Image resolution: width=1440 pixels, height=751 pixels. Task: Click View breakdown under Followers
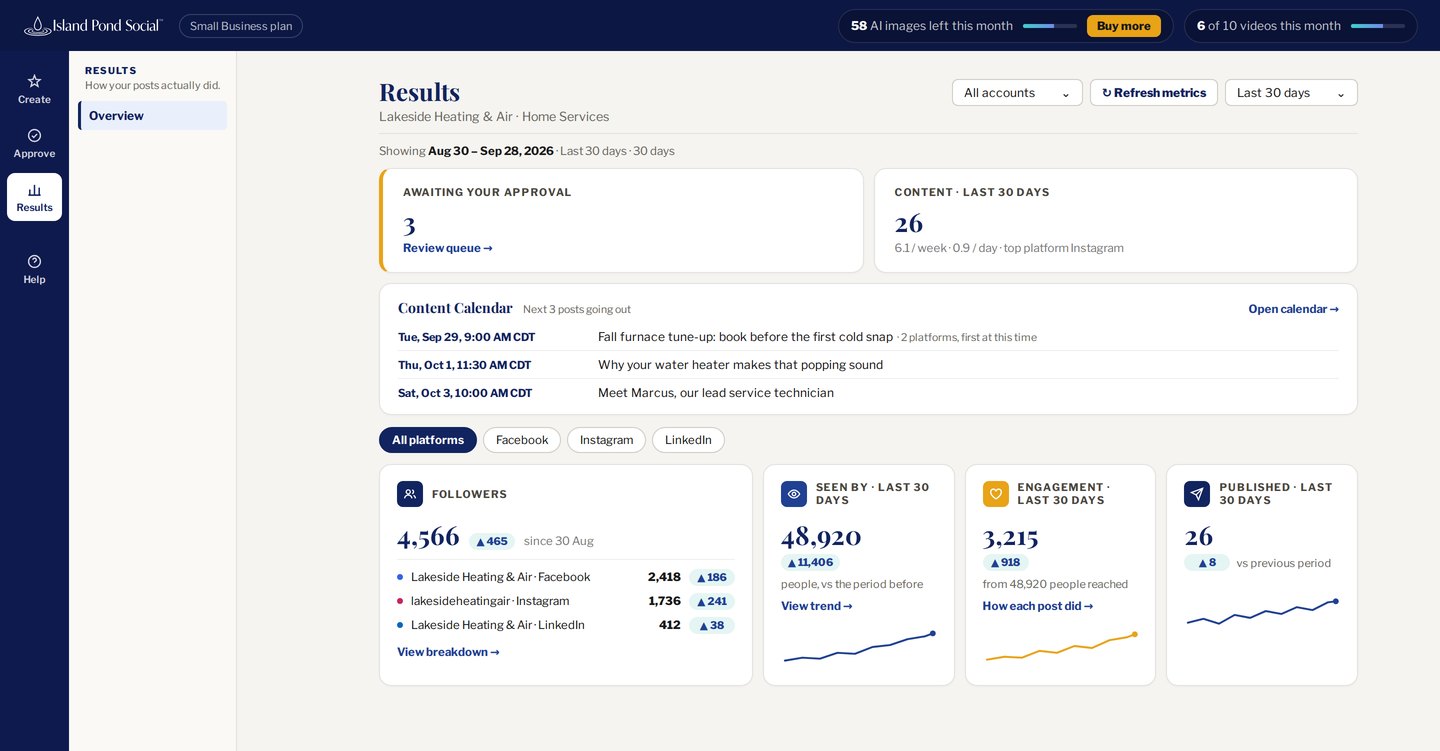pos(448,652)
